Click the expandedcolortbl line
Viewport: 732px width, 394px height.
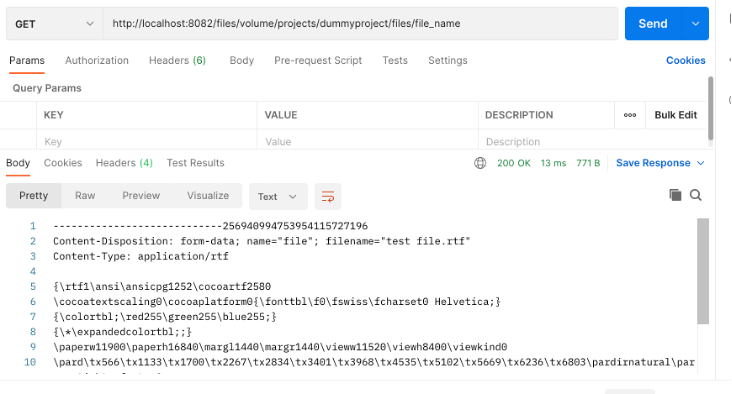tap(122, 332)
